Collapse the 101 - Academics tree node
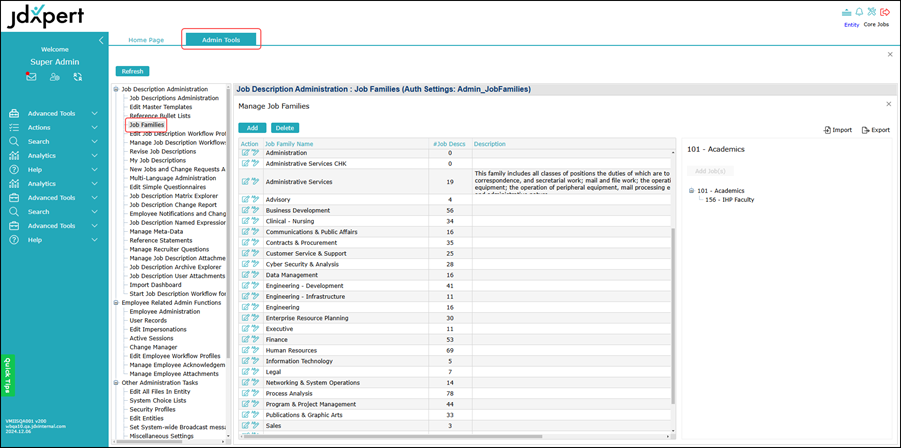This screenshot has height=448, width=901. pyautogui.click(x=690, y=190)
